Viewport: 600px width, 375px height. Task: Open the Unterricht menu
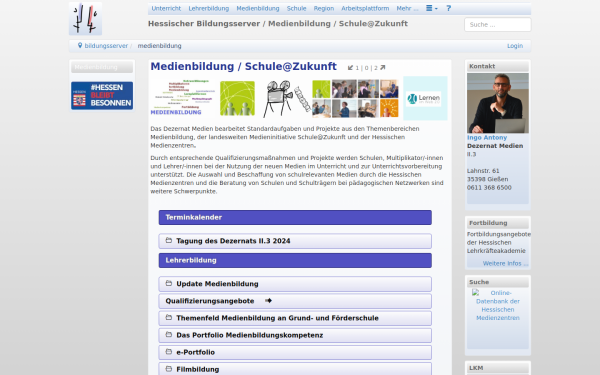[x=166, y=8]
